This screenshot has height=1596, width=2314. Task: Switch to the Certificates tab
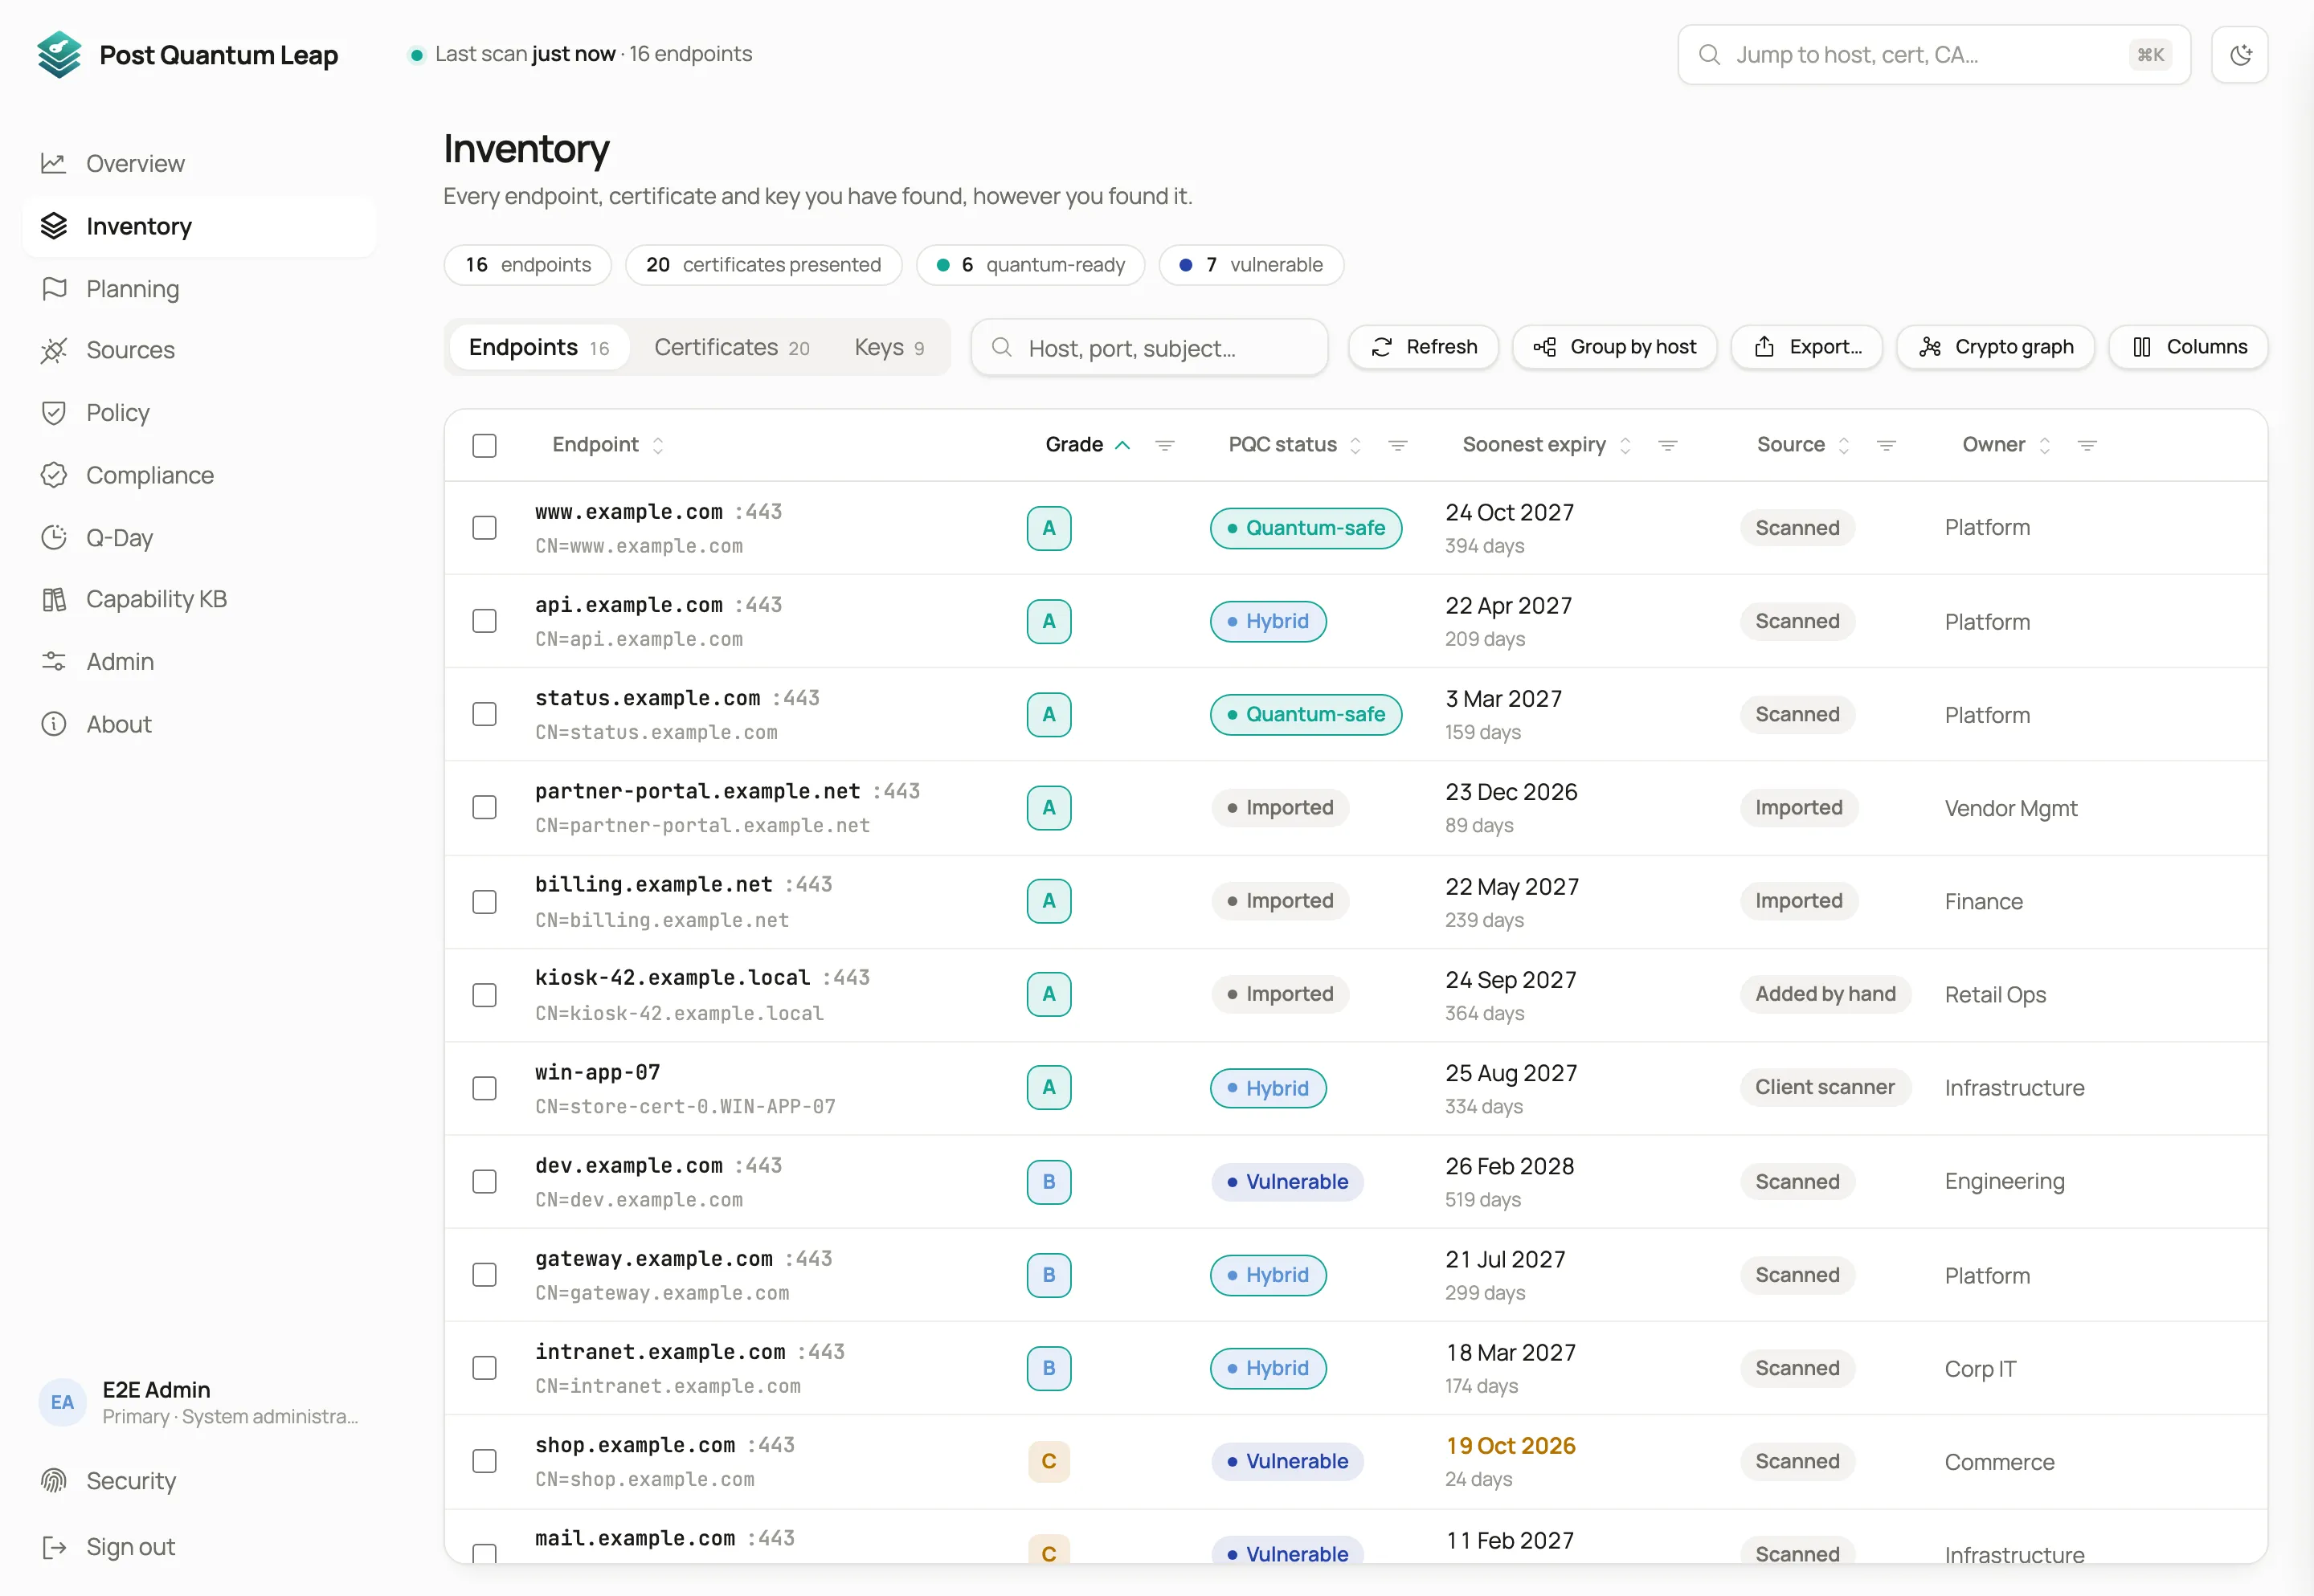tap(732, 347)
